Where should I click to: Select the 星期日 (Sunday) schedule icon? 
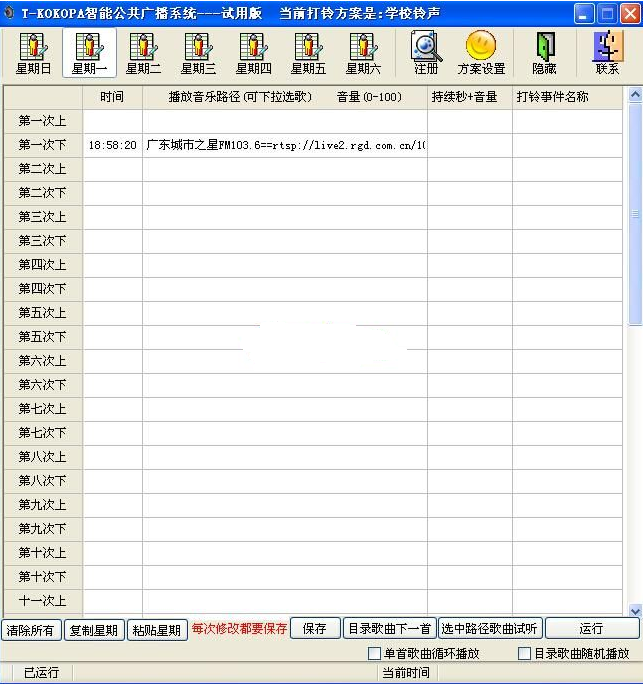pos(34,52)
